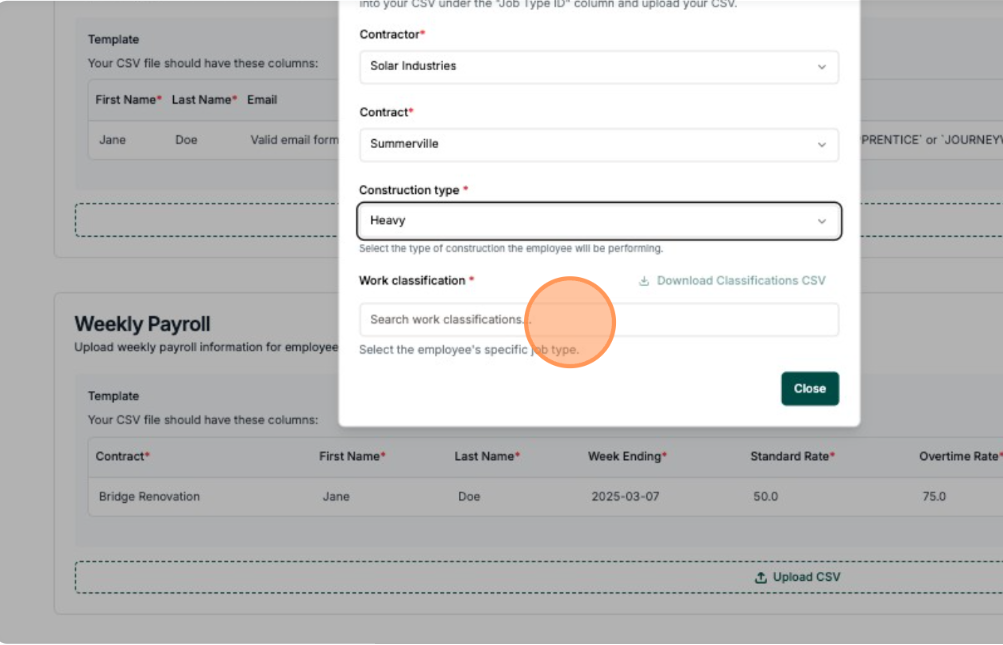Click the Weekly Payroll heading
This screenshot has width=1003, height=645.
click(x=142, y=324)
